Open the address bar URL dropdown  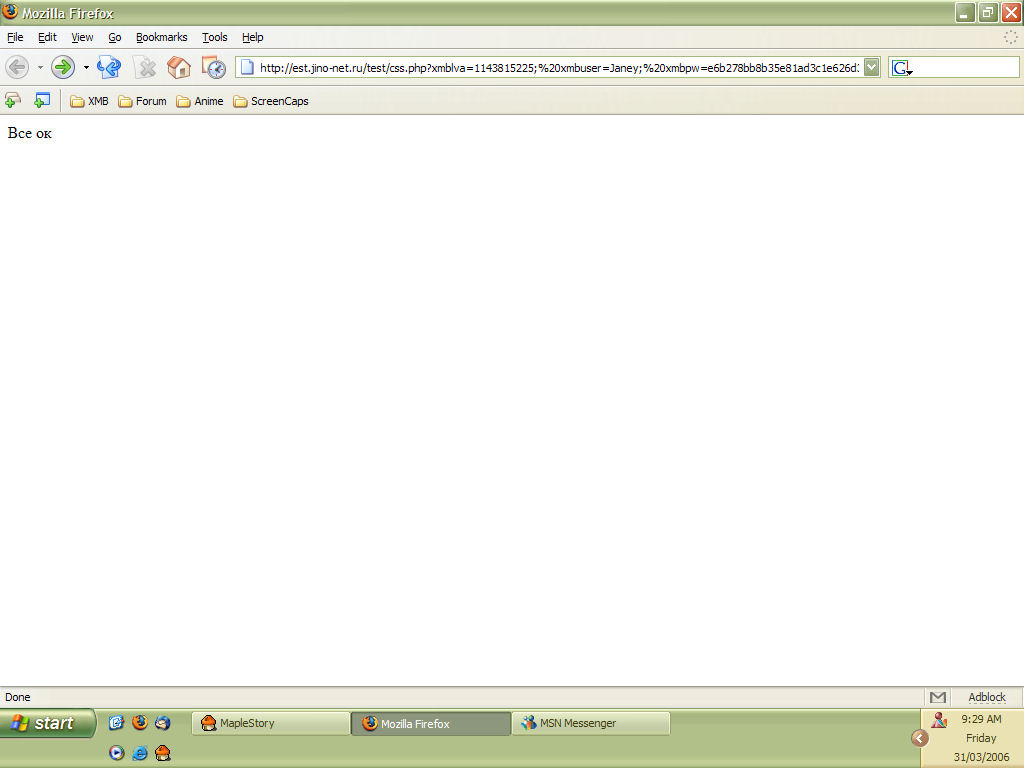click(871, 67)
